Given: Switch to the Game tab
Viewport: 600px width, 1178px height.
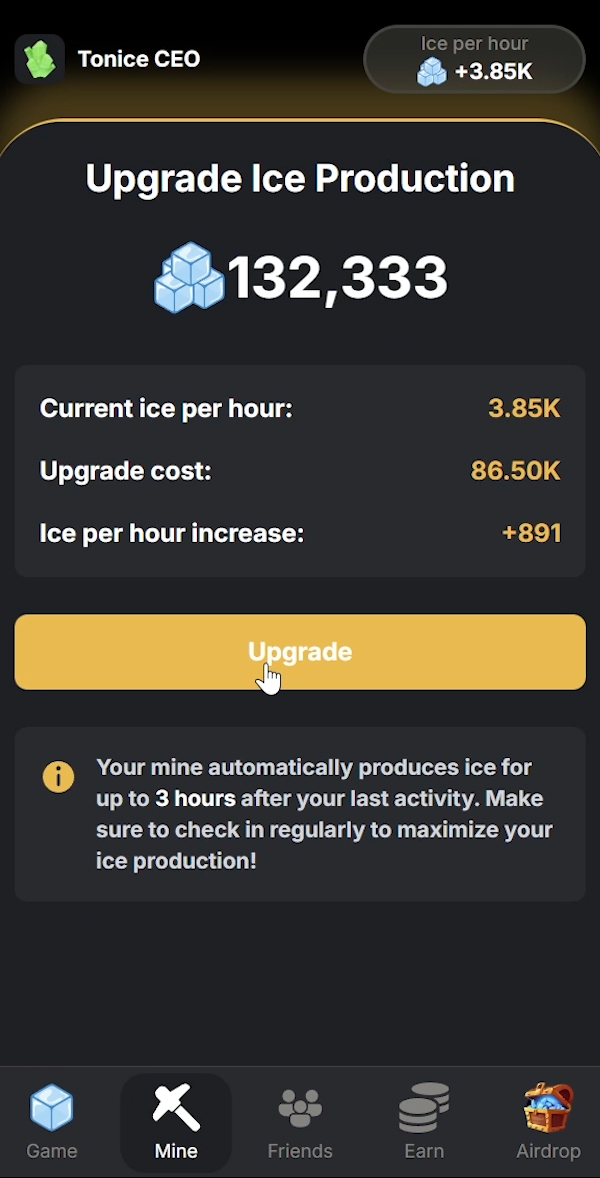Looking at the screenshot, I should pos(51,1122).
